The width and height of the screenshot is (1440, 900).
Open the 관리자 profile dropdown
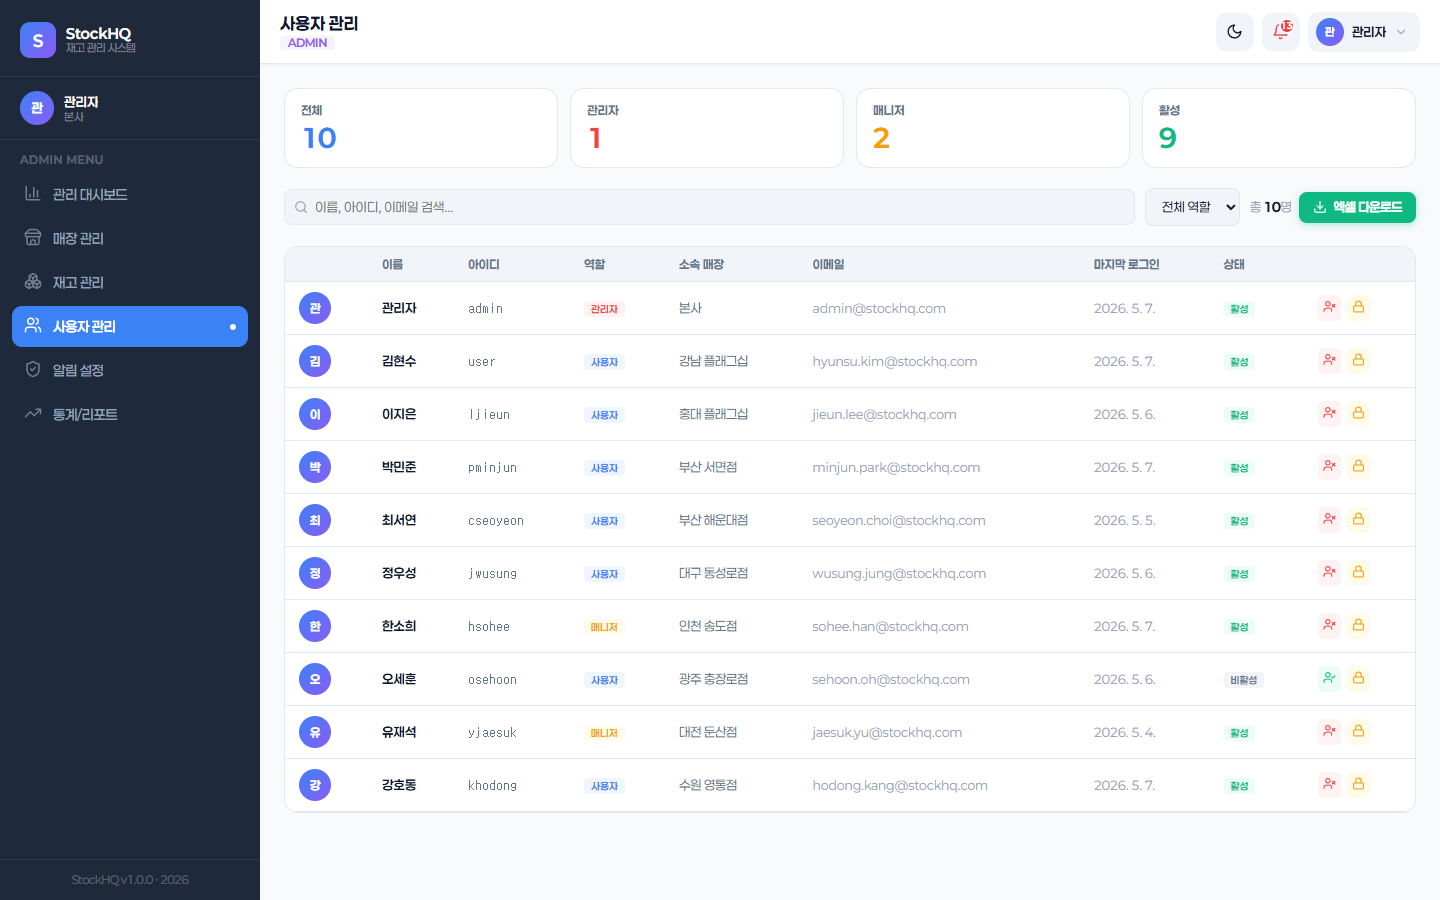[x=1363, y=32]
